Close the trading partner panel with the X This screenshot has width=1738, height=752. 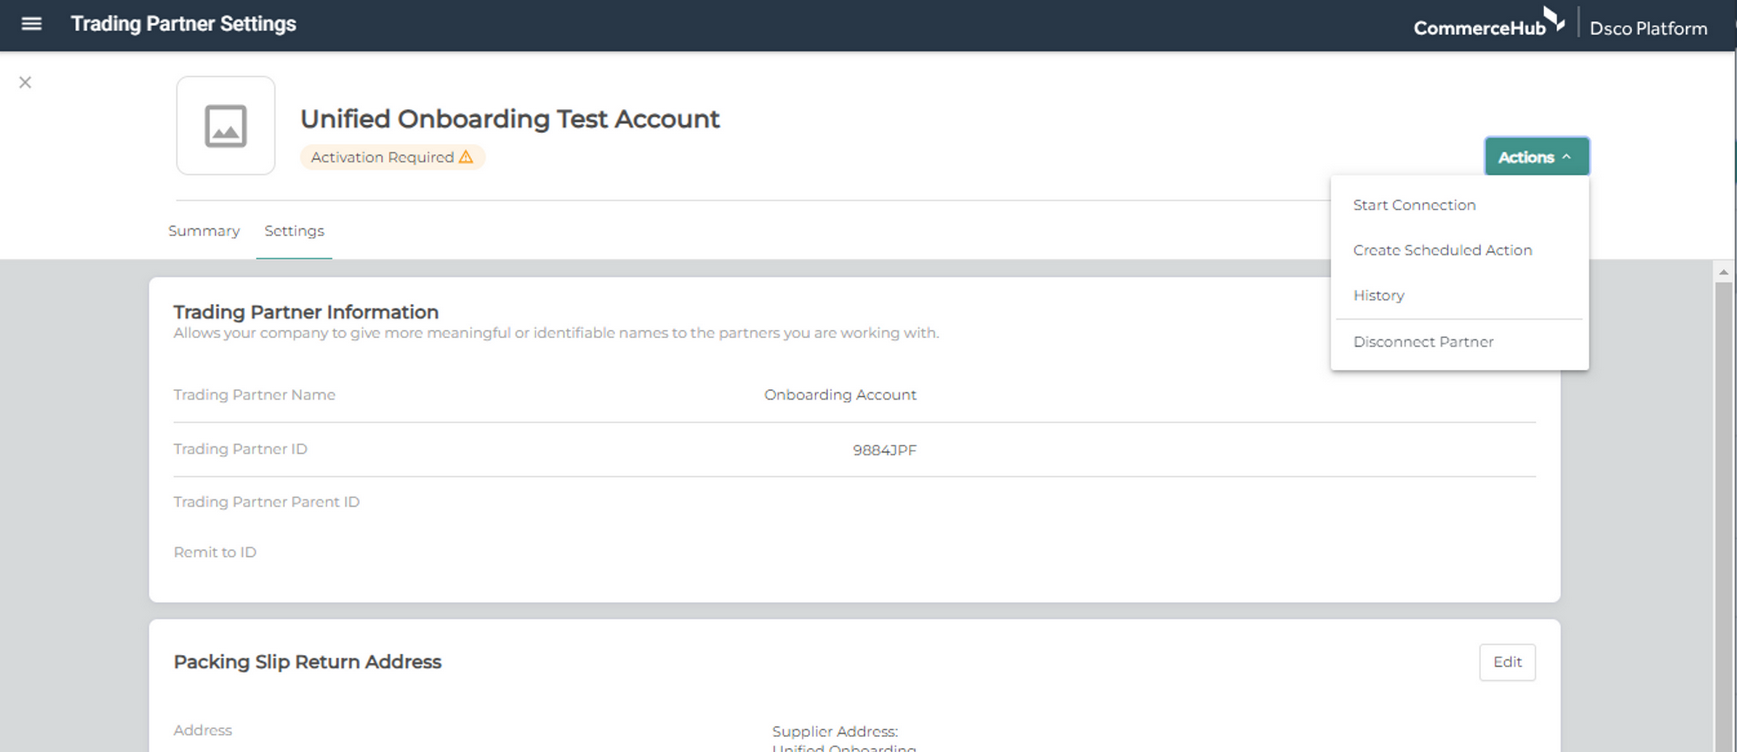coord(25,82)
